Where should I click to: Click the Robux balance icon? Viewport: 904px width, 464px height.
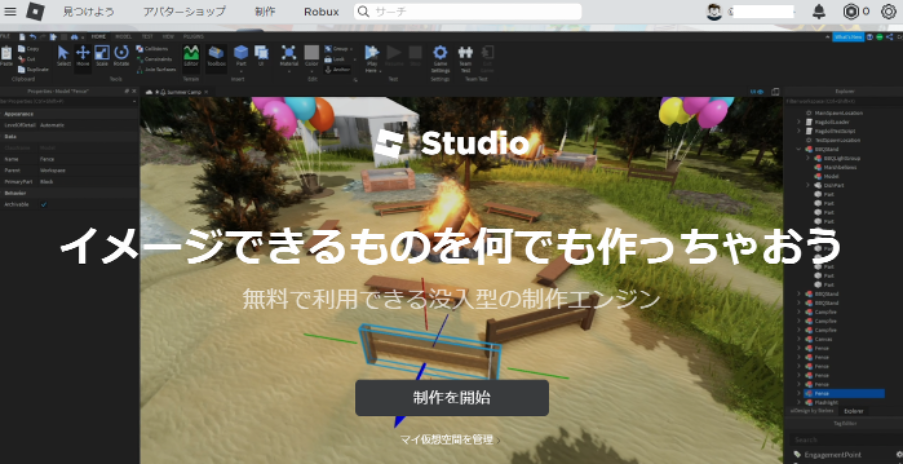tap(850, 12)
